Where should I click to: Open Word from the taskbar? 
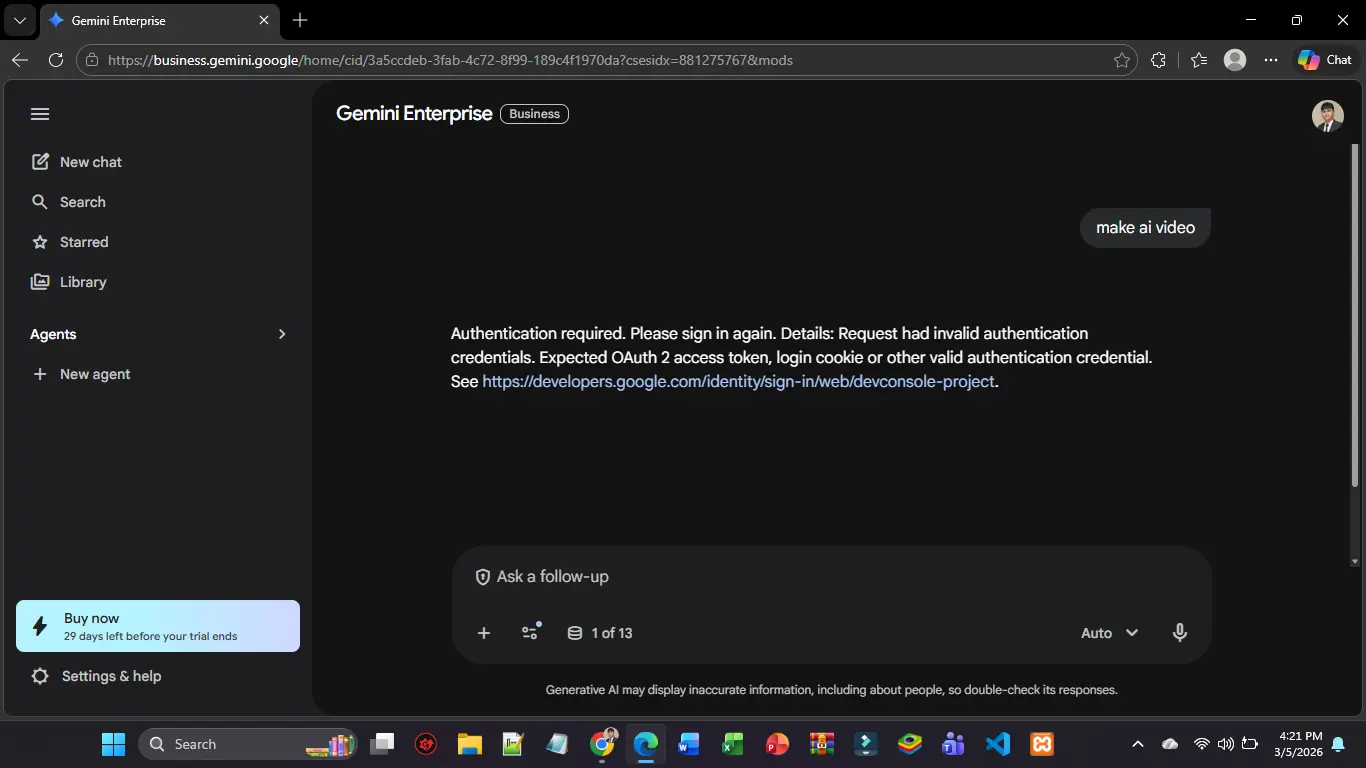click(x=689, y=744)
